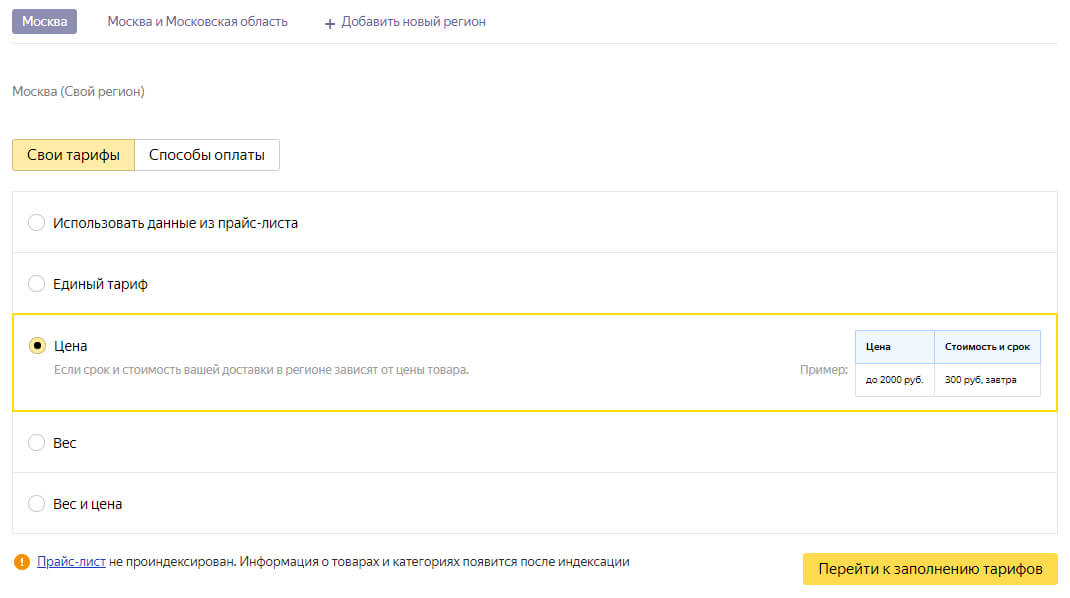Click the orange warning exclamation icon
This screenshot has width=1070, height=598.
pyautogui.click(x=22, y=562)
